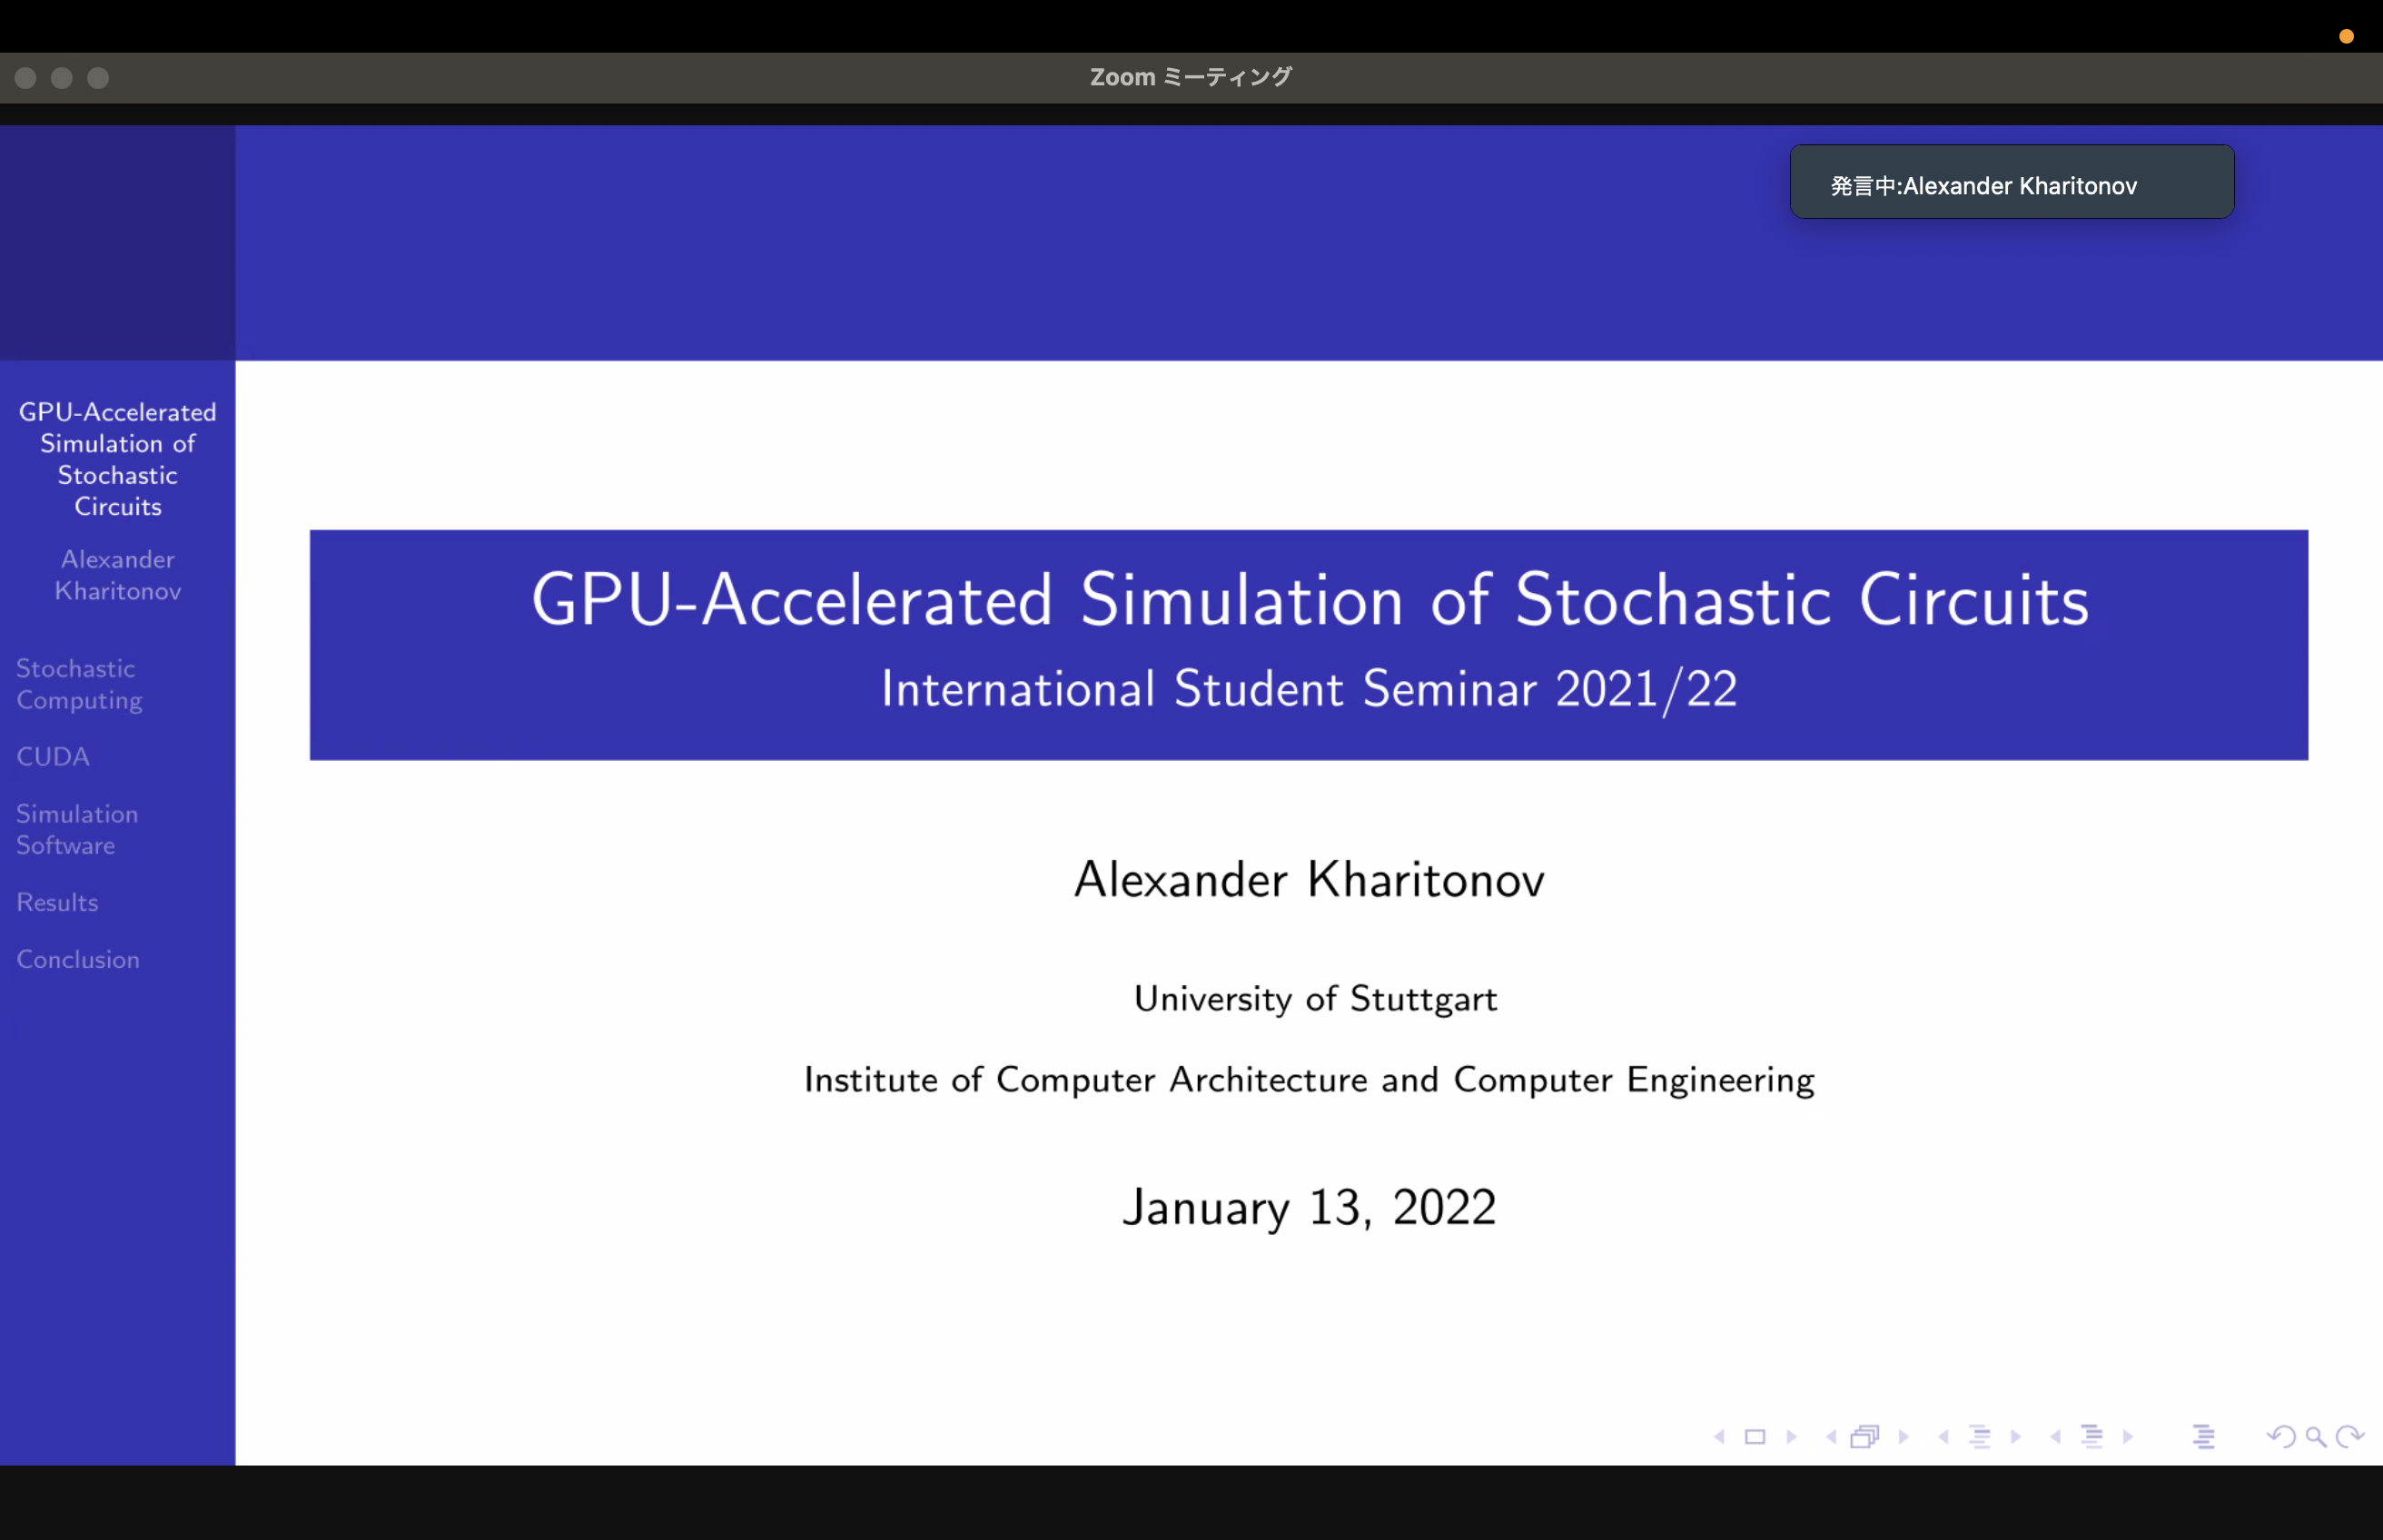Click the University of Stuttgart text

1315,999
